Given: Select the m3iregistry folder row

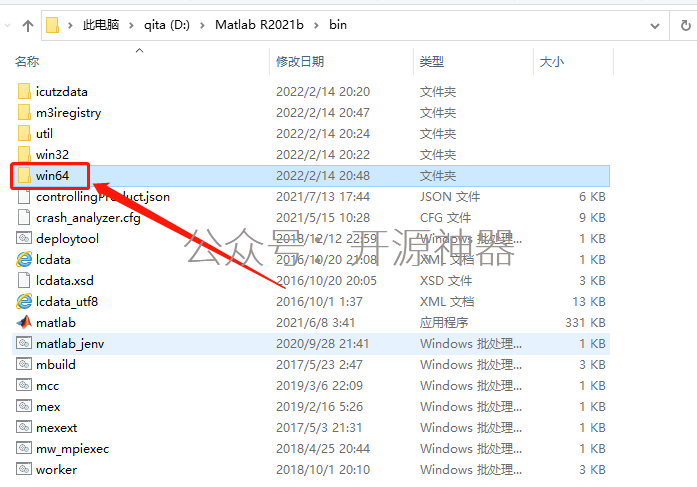Looking at the screenshot, I should click(x=68, y=113).
